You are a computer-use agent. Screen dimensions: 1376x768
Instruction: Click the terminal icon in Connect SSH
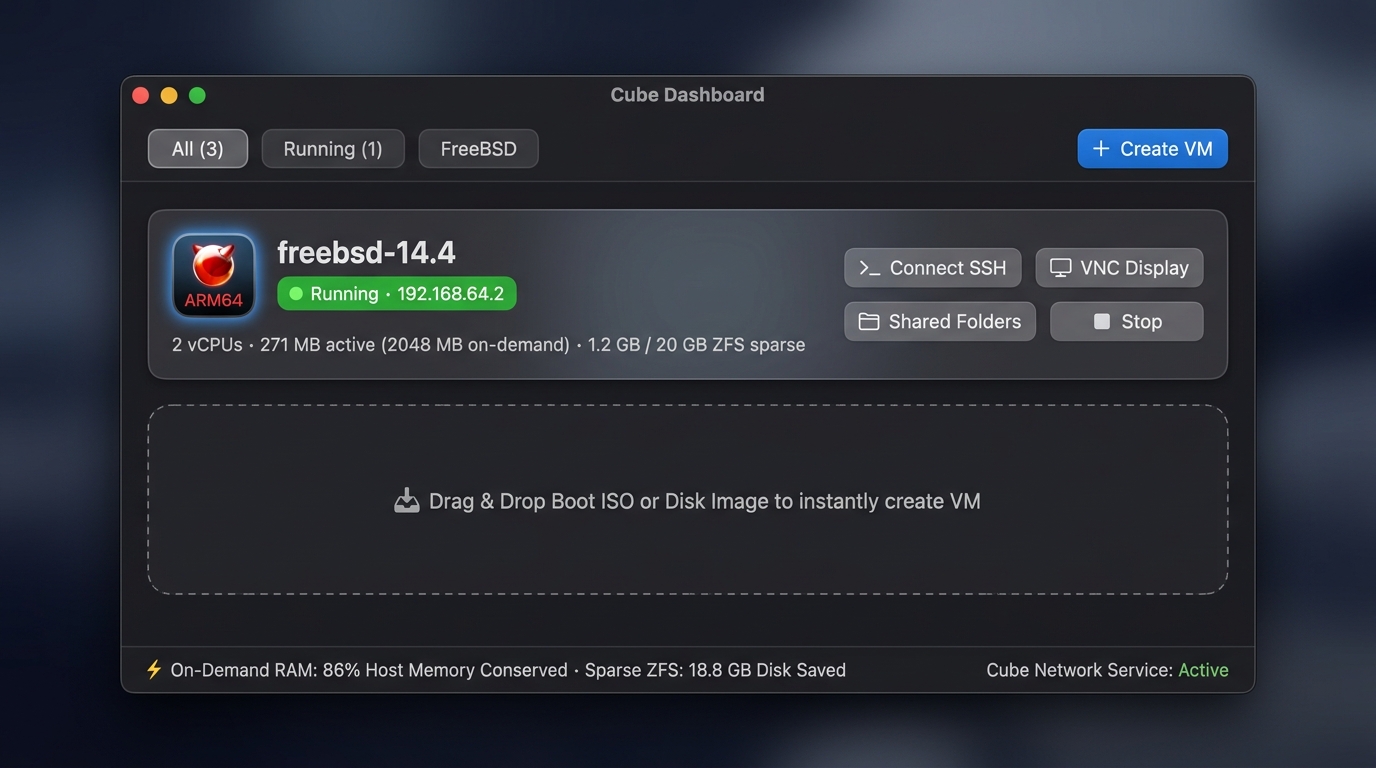coord(870,268)
